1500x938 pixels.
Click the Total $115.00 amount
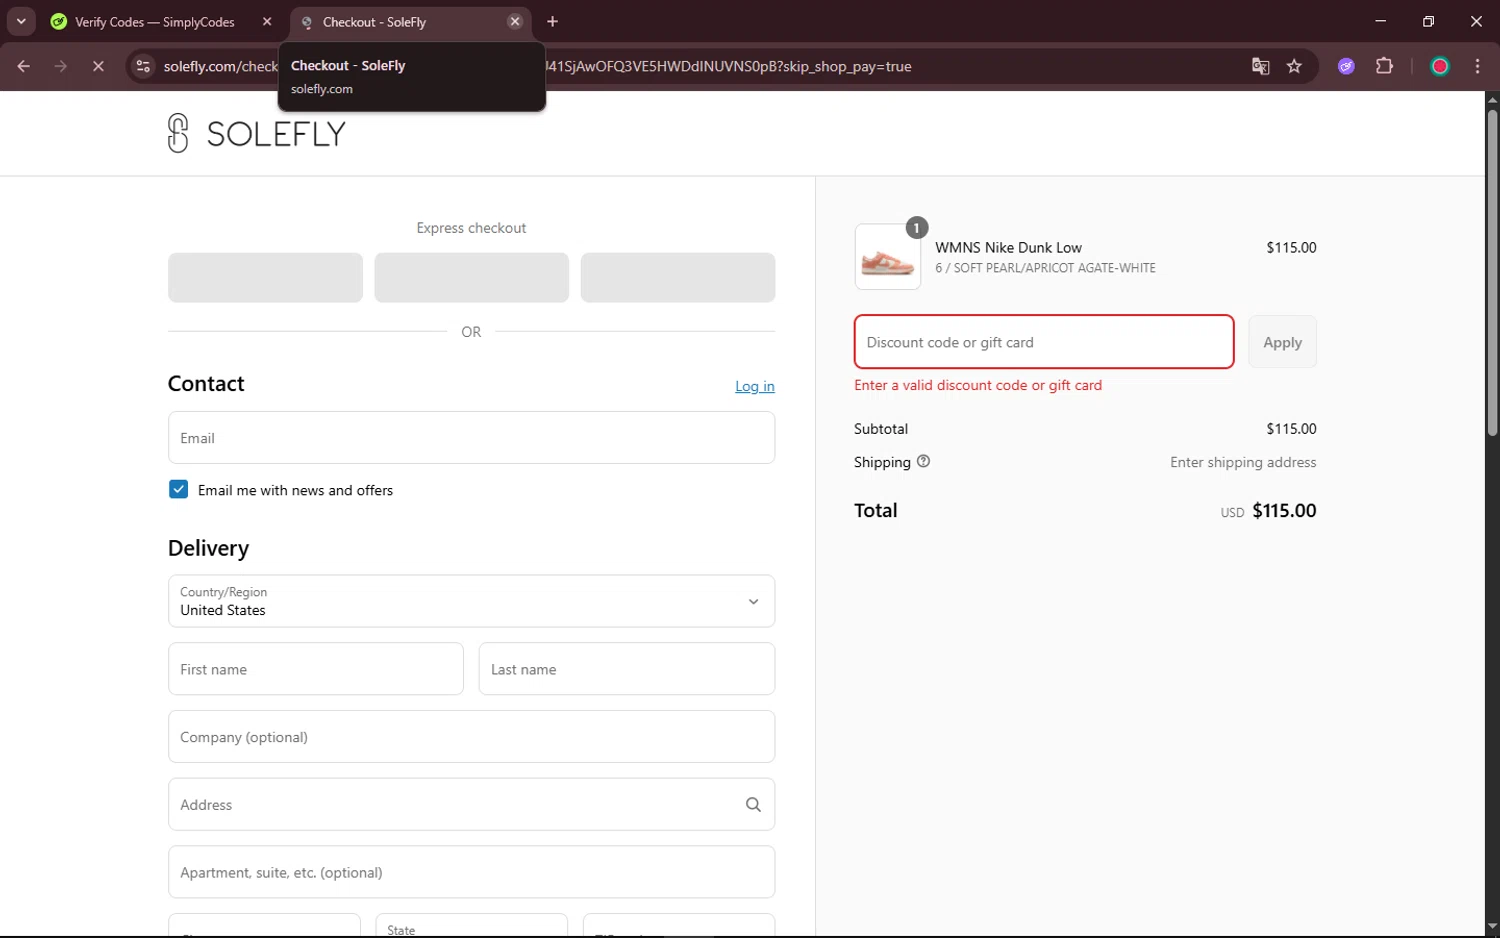coord(1284,510)
